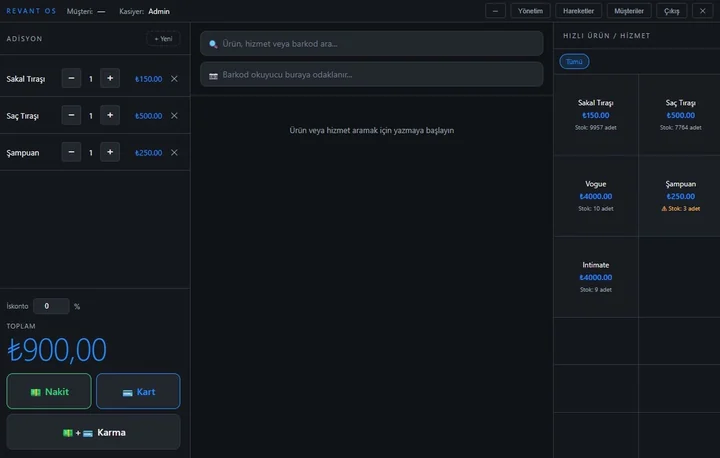720x458 pixels.
Task: Choose Karma mixed payment
Action: 93,432
